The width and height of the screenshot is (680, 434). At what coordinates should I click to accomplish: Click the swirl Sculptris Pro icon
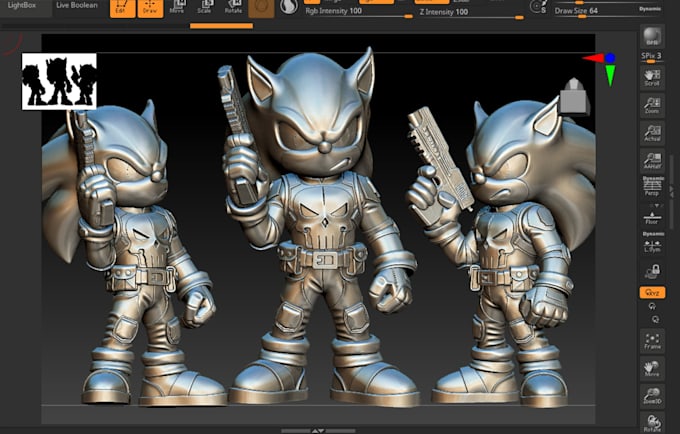pyautogui.click(x=288, y=7)
